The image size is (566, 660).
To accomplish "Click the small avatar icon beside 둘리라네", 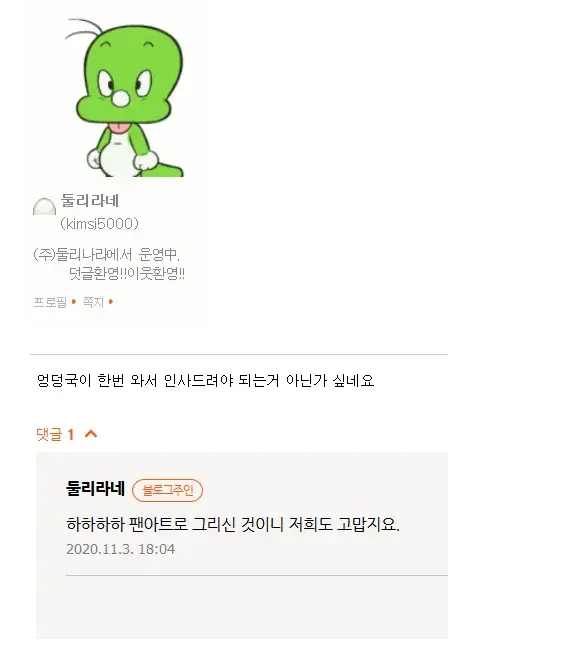I will 45,207.
